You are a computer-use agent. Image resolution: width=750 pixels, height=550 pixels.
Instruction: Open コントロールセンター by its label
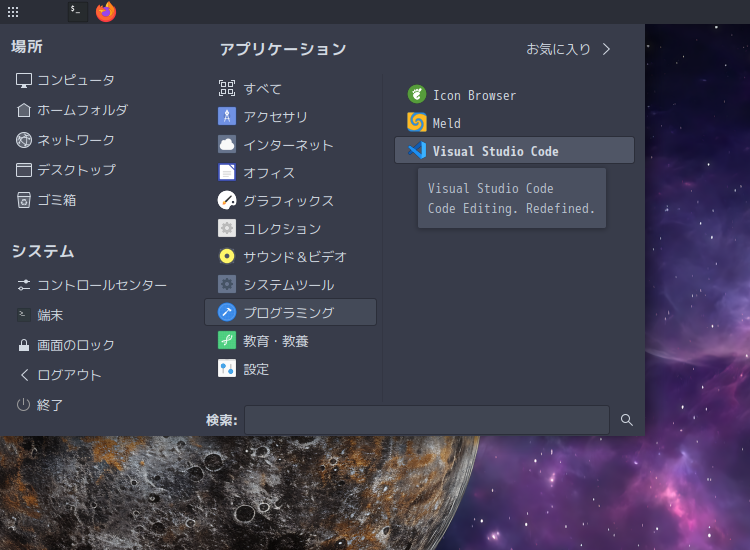102,285
